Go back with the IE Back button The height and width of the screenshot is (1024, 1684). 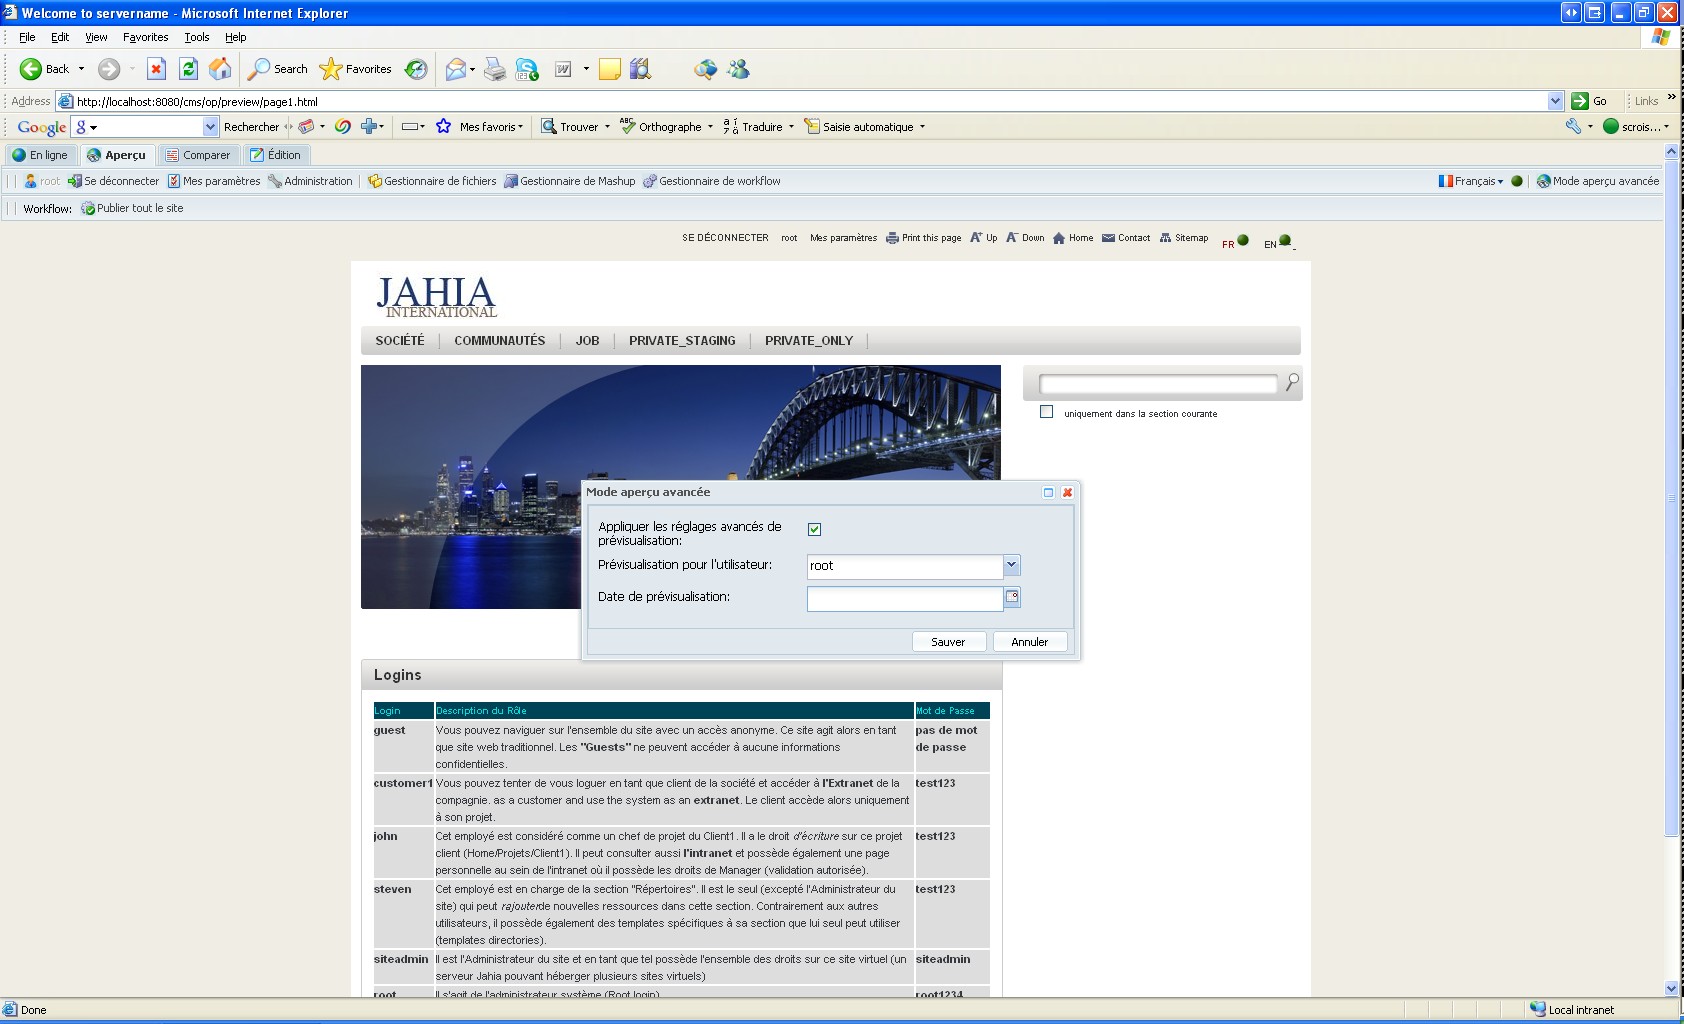tap(45, 69)
